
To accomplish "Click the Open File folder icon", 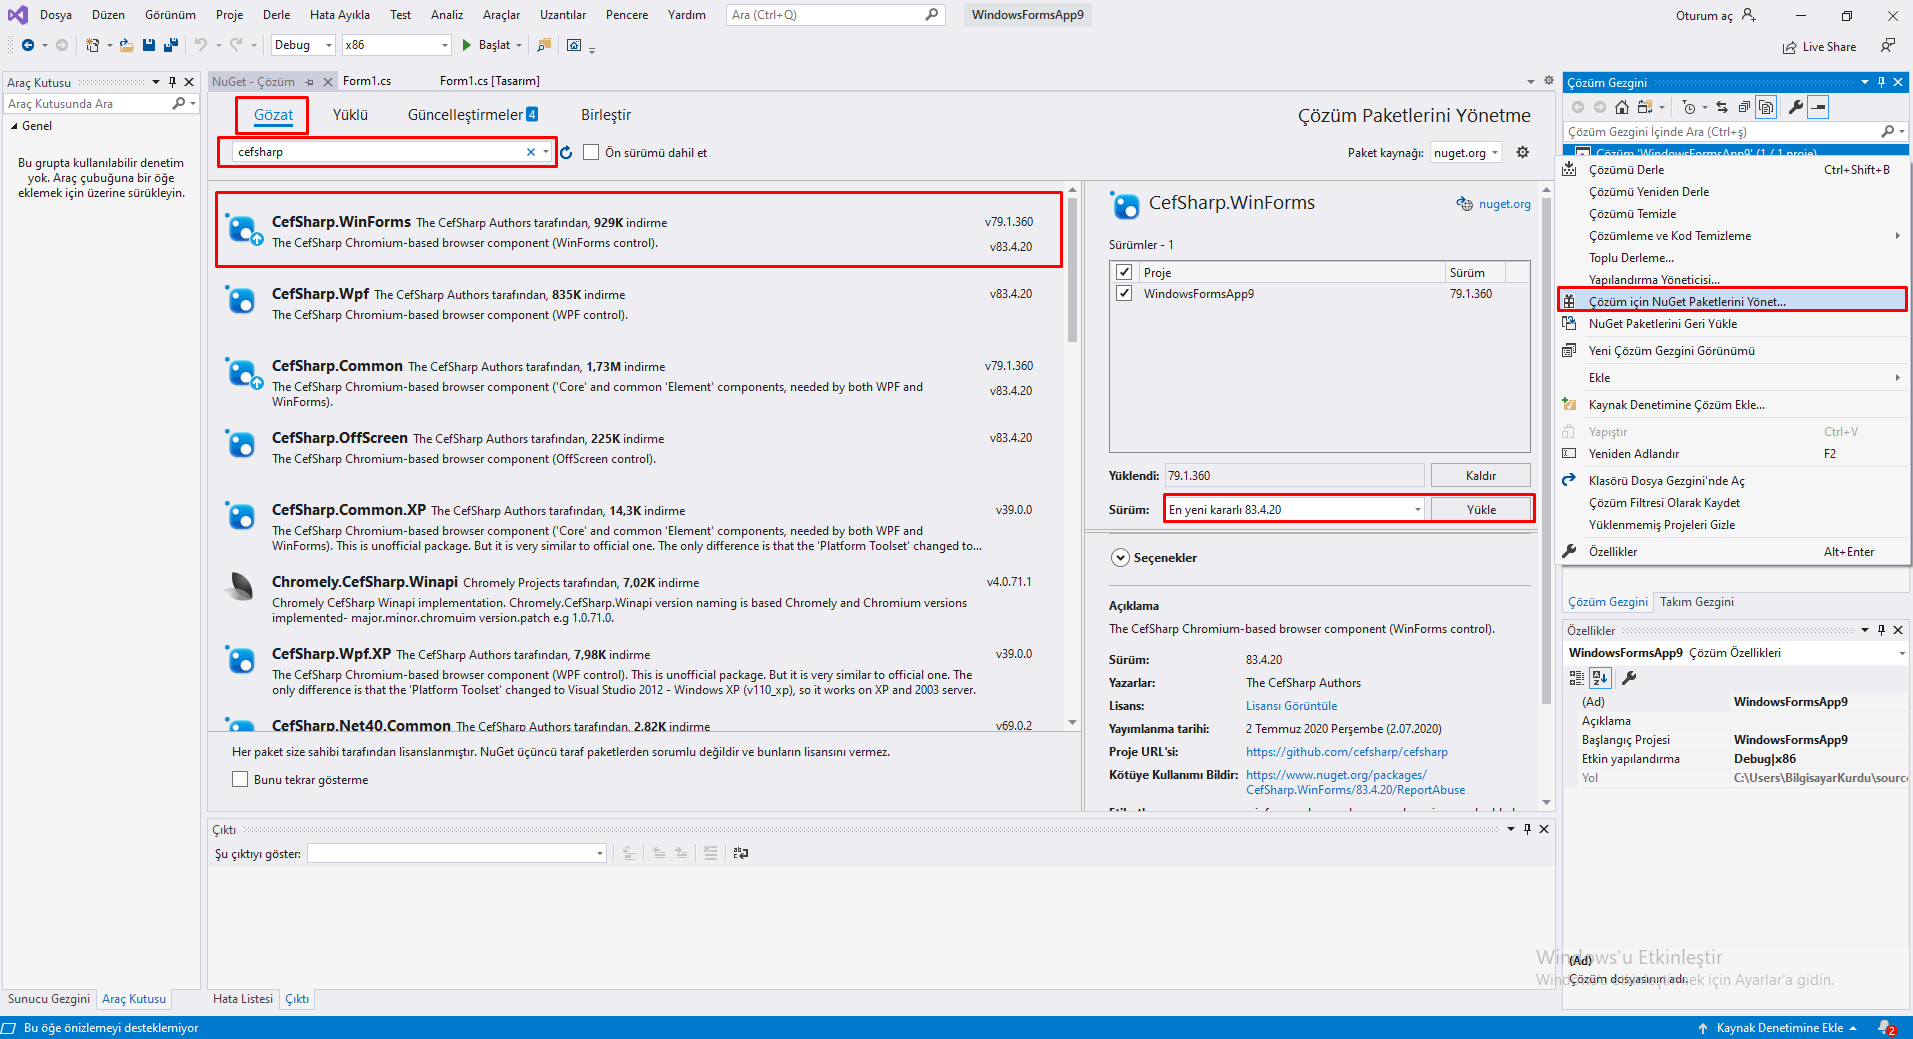I will 126,45.
